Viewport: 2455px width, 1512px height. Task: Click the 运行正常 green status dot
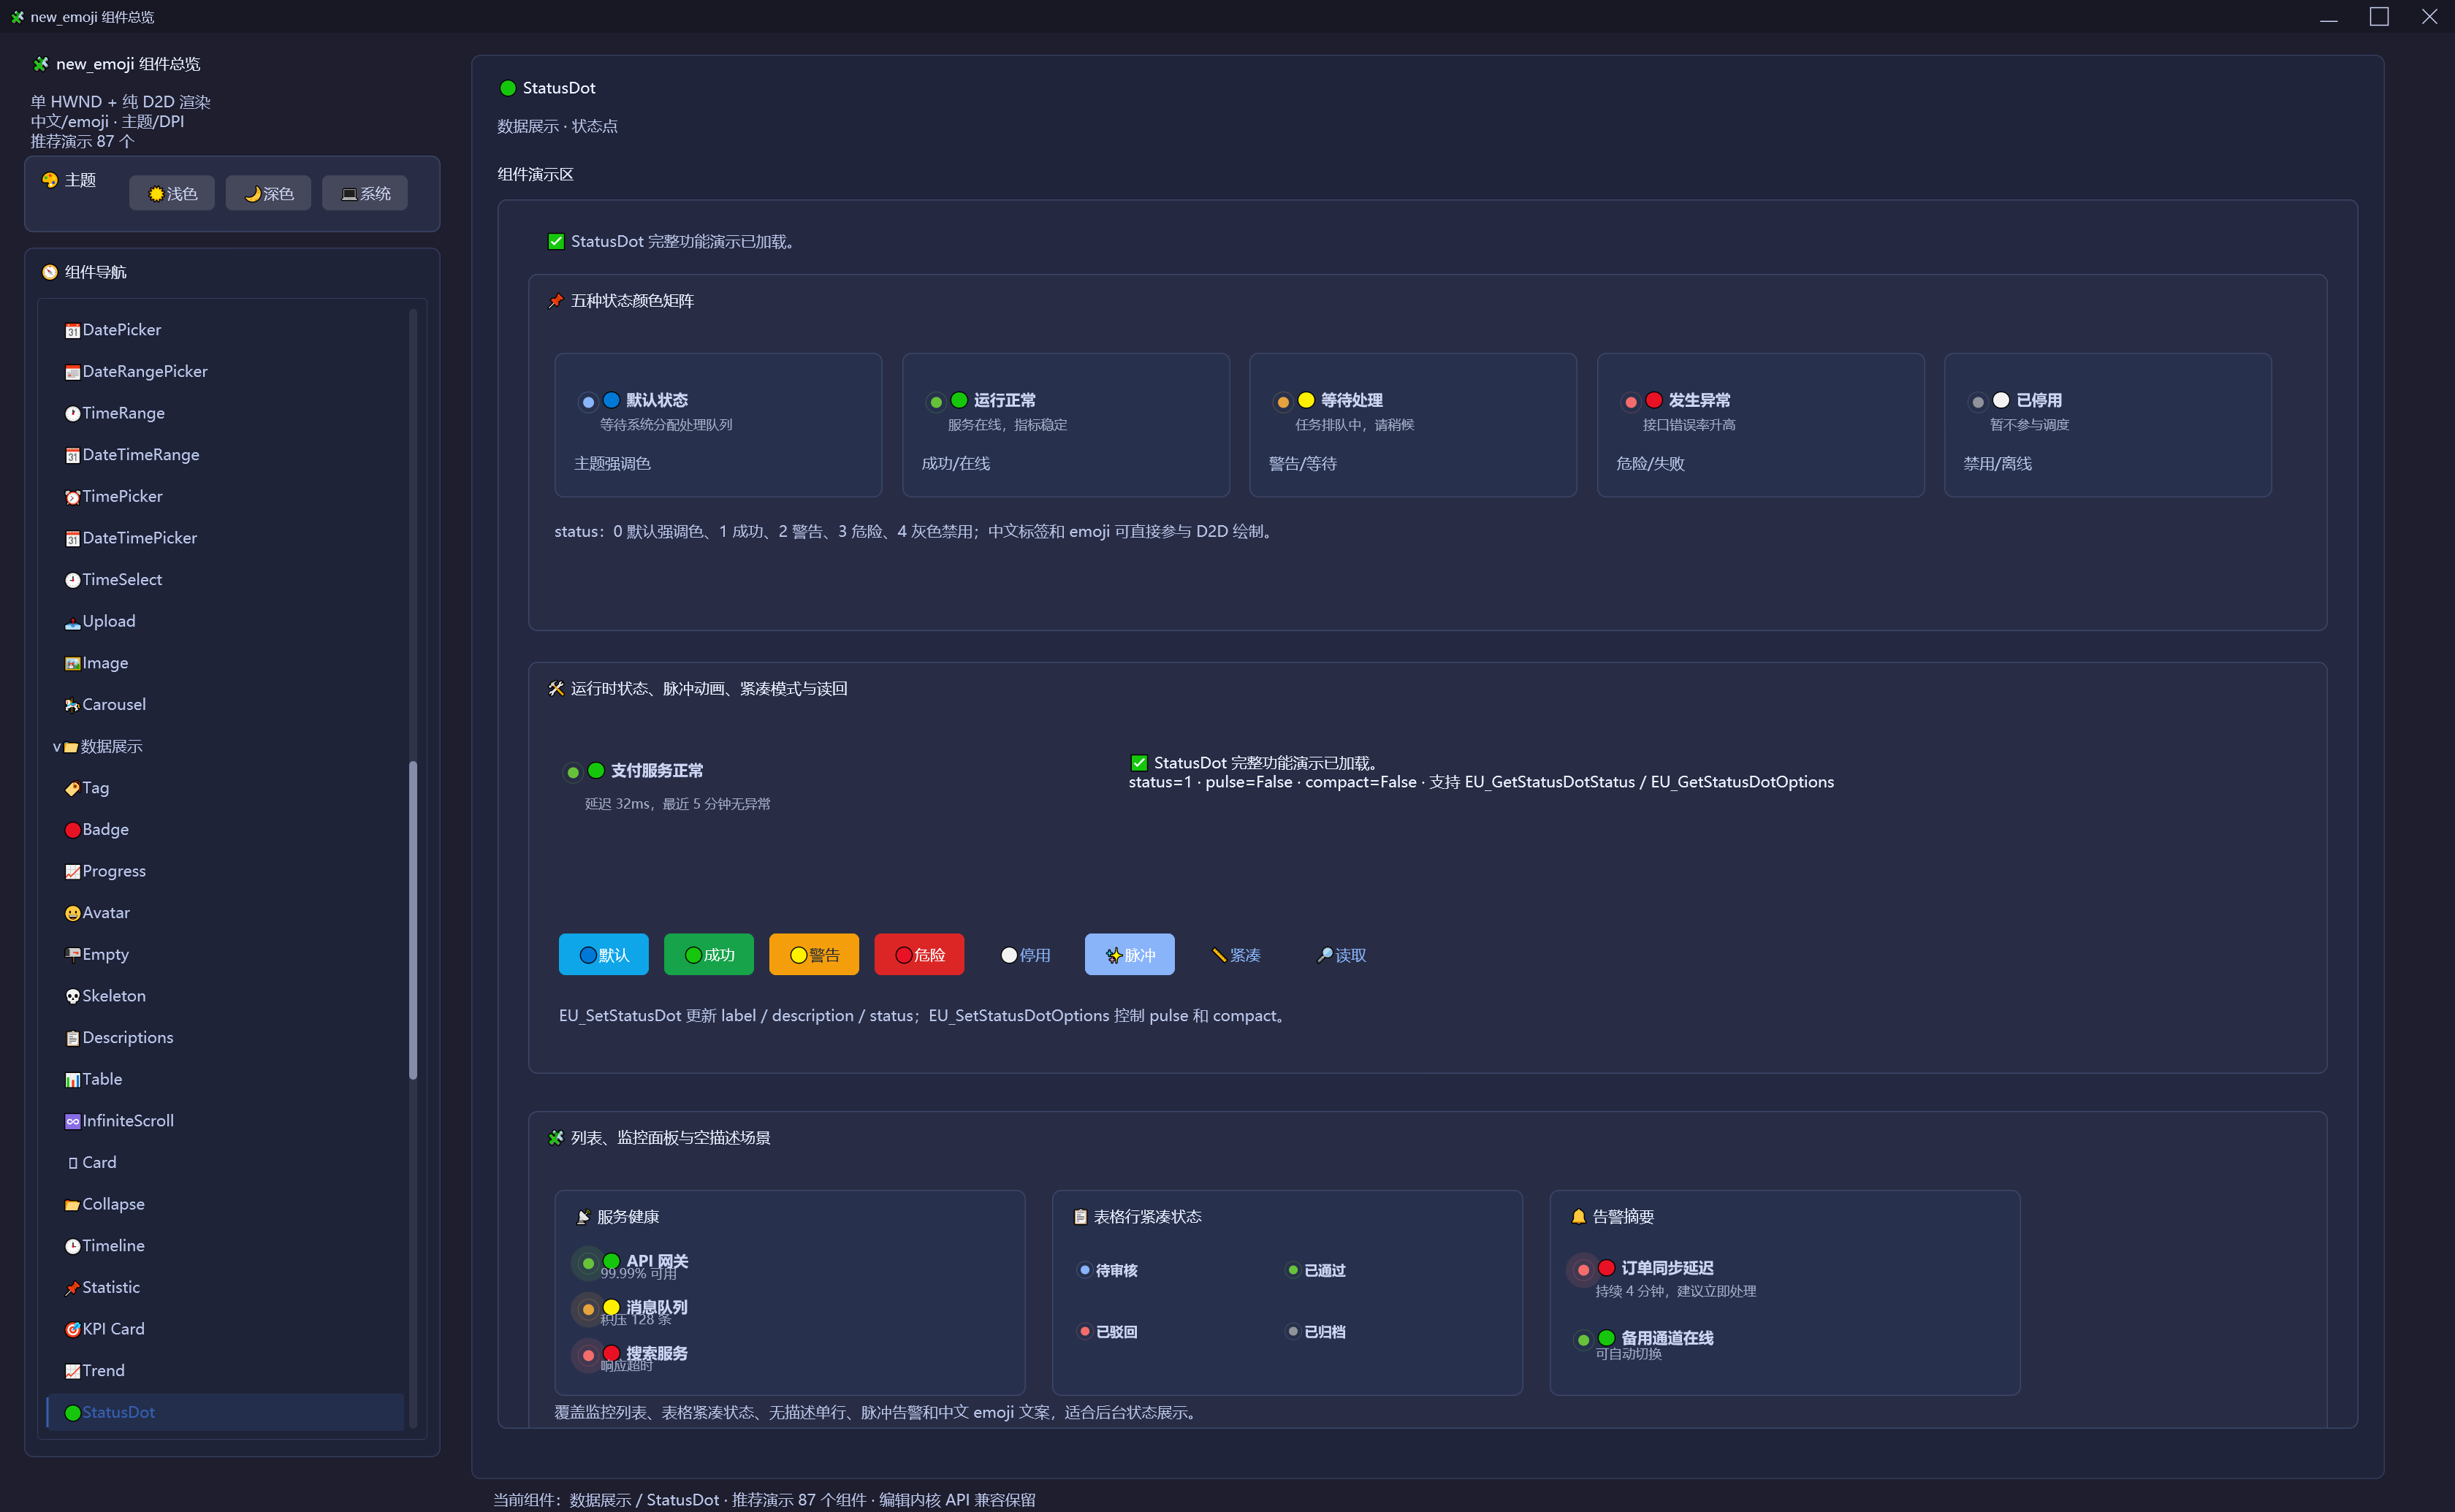click(959, 400)
